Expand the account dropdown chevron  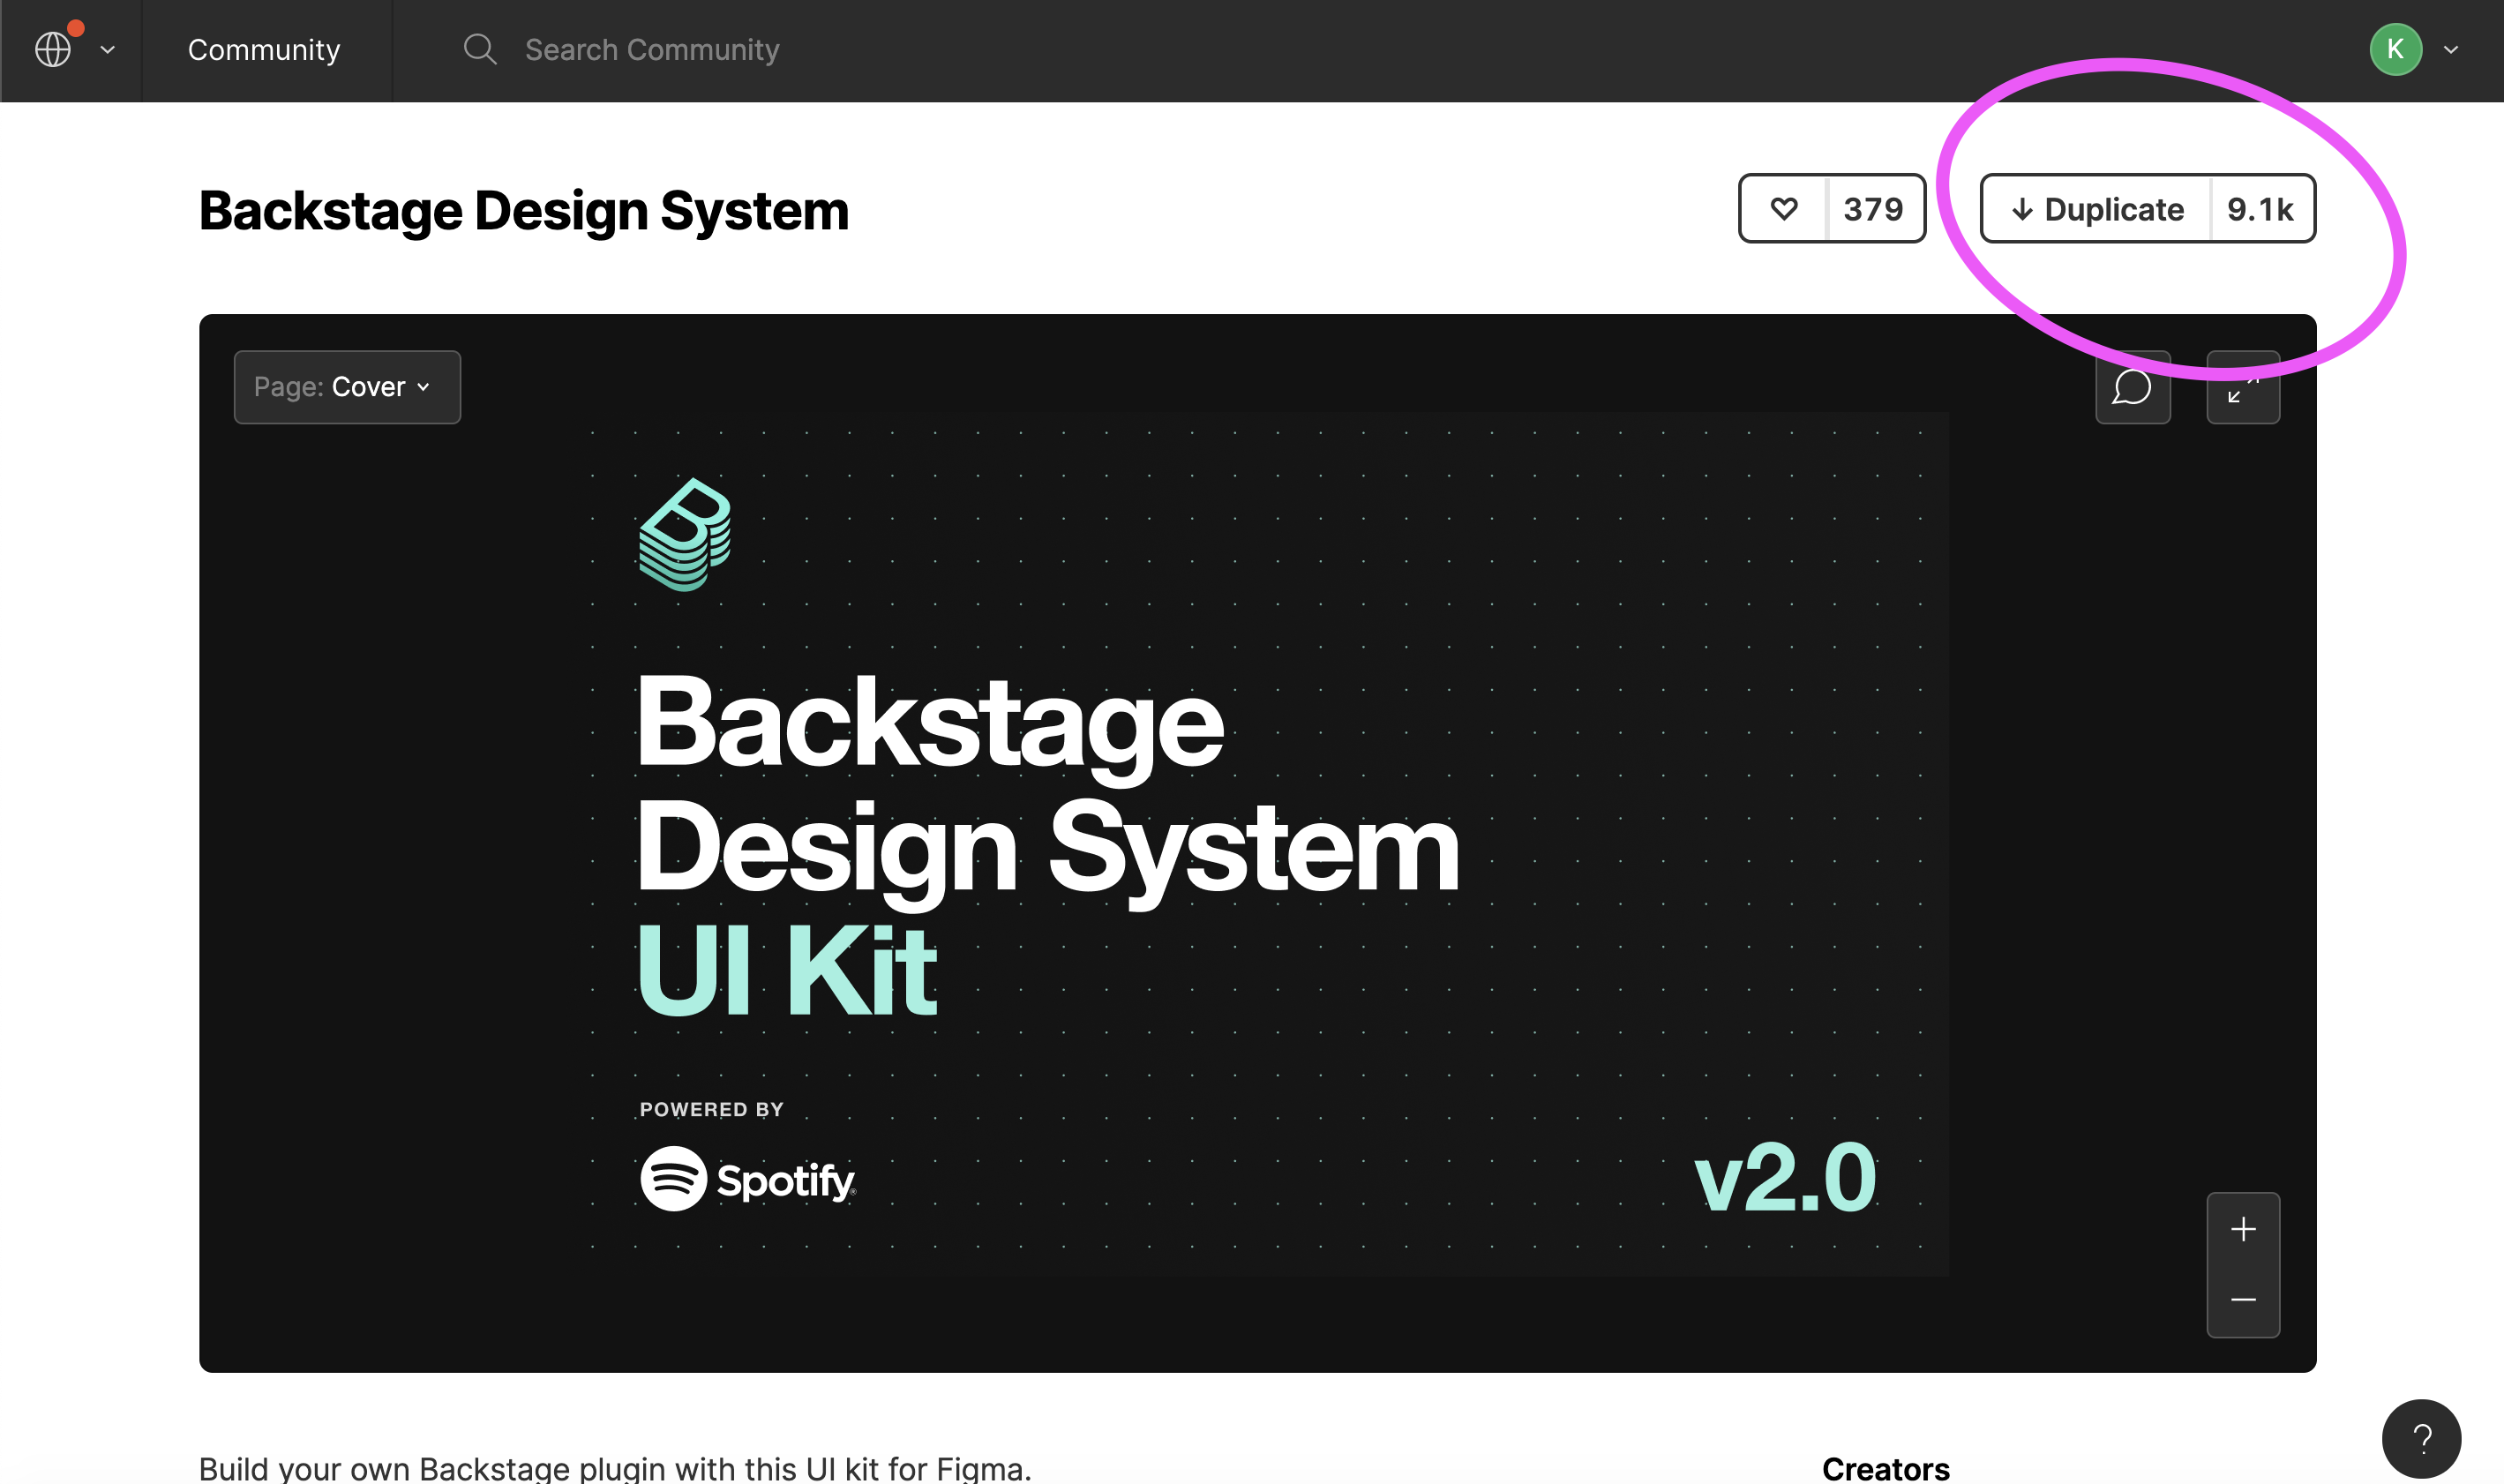coord(2449,49)
